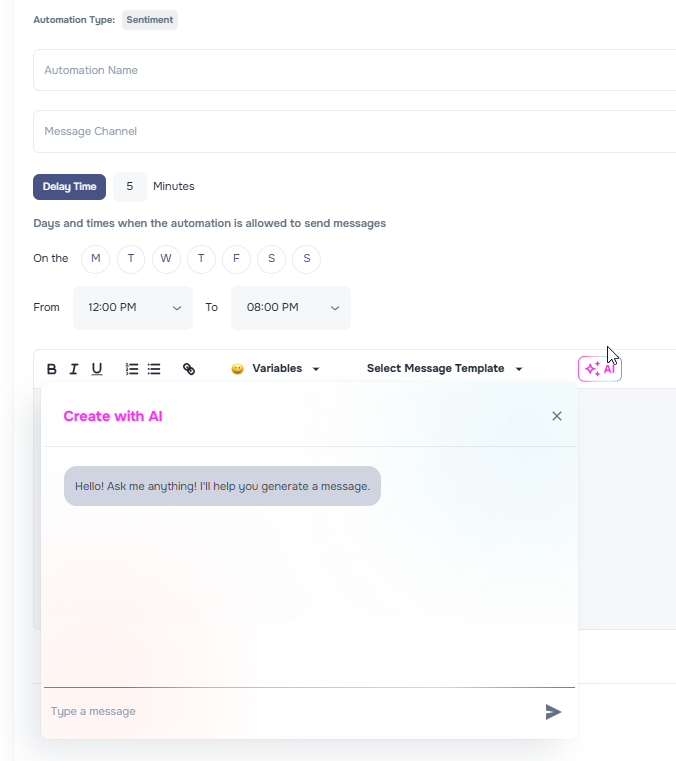676x761 pixels.
Task: Insert a bulleted list
Action: (154, 369)
